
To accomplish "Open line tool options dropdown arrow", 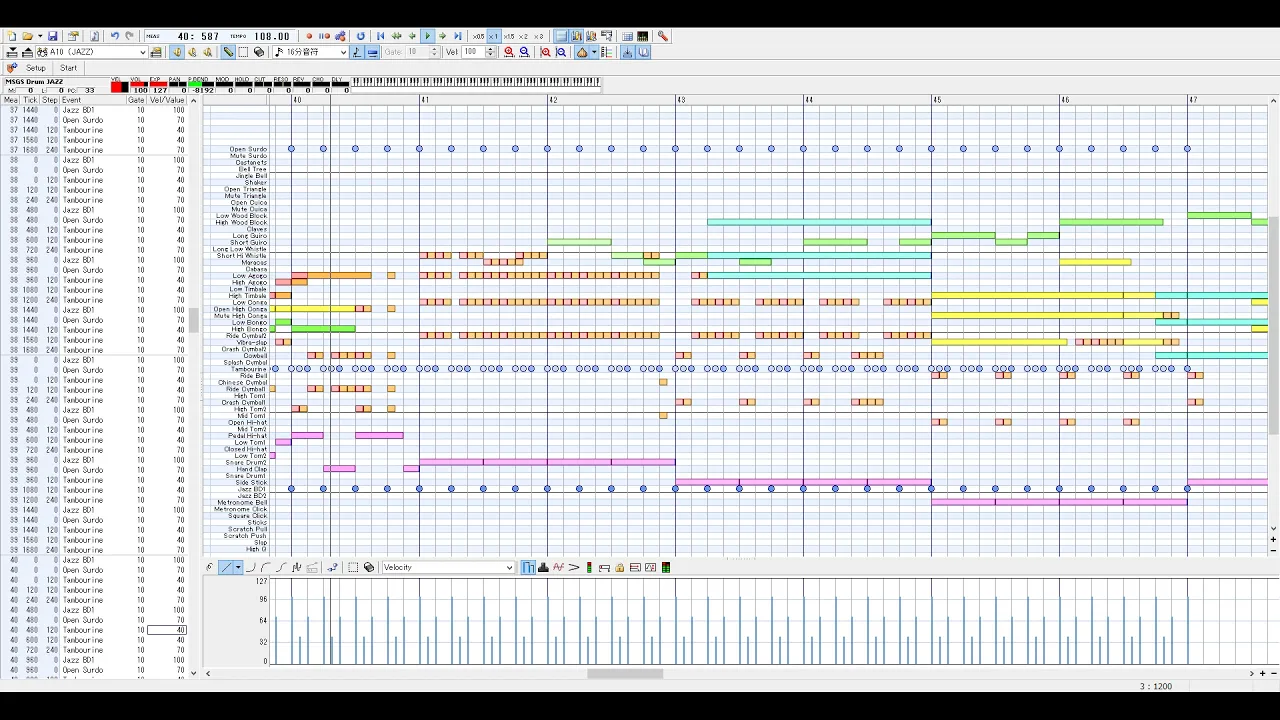I will click(238, 567).
